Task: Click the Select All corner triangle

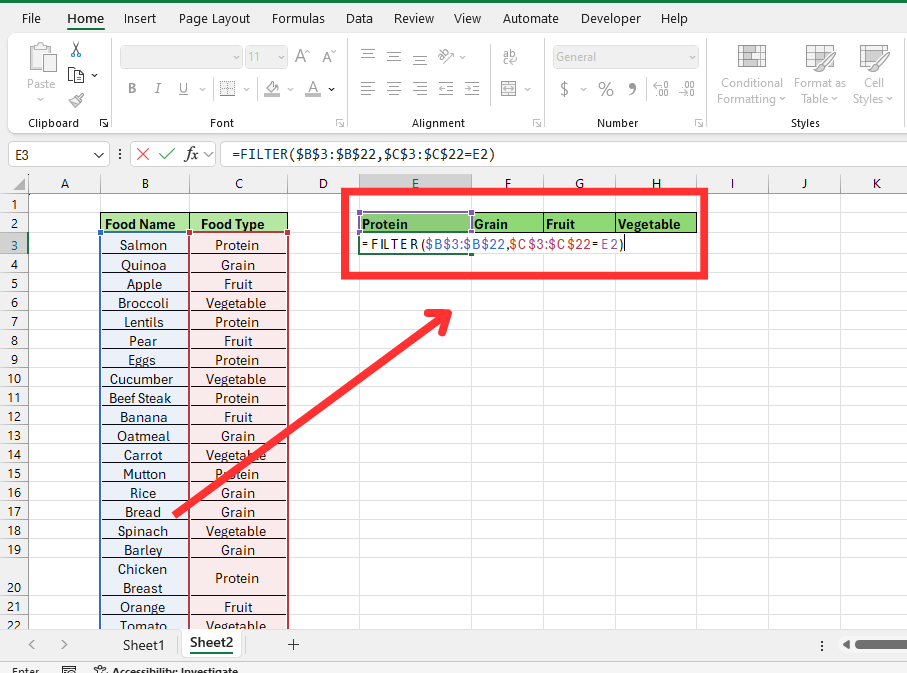Action: [20, 184]
